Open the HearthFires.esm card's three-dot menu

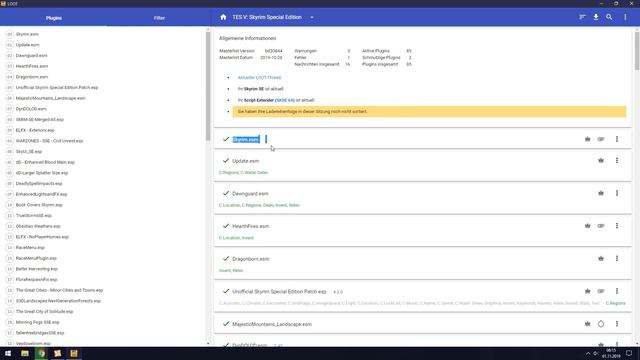pyautogui.click(x=617, y=226)
